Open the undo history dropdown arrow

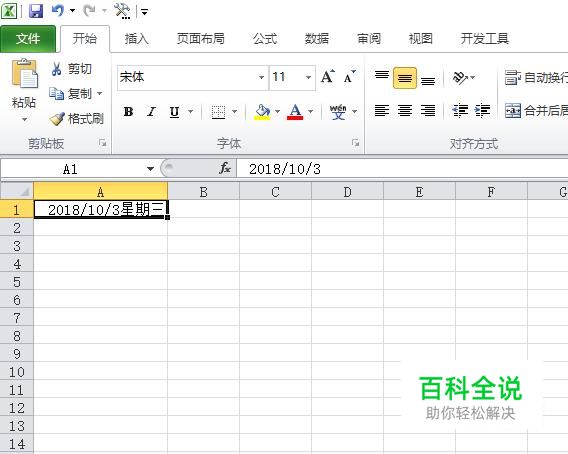[x=72, y=11]
